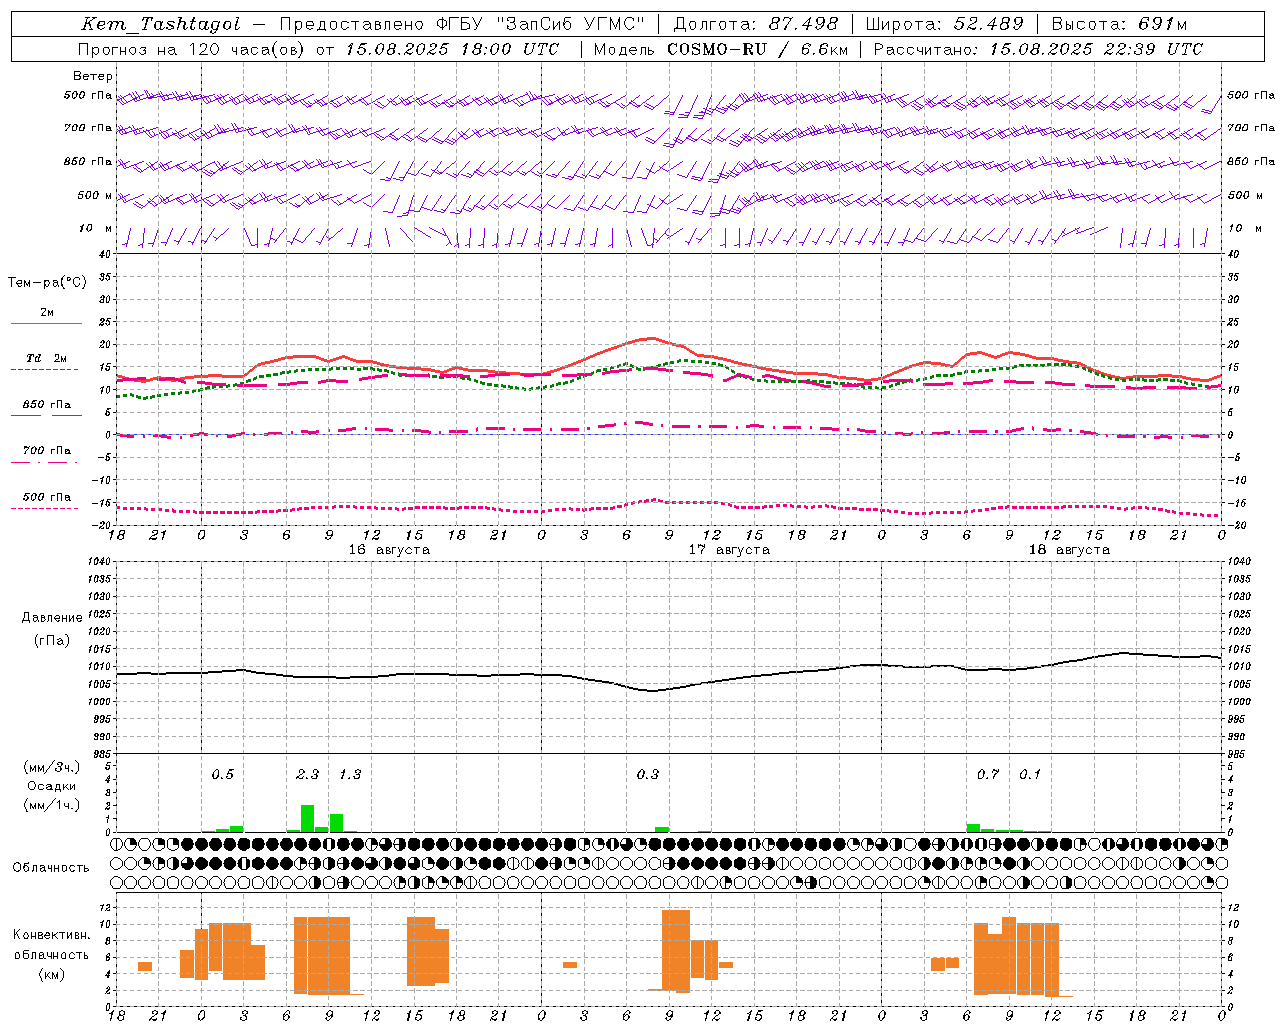
Task: Select the 700 гПа entry in temperature legend
Action: click(x=47, y=451)
